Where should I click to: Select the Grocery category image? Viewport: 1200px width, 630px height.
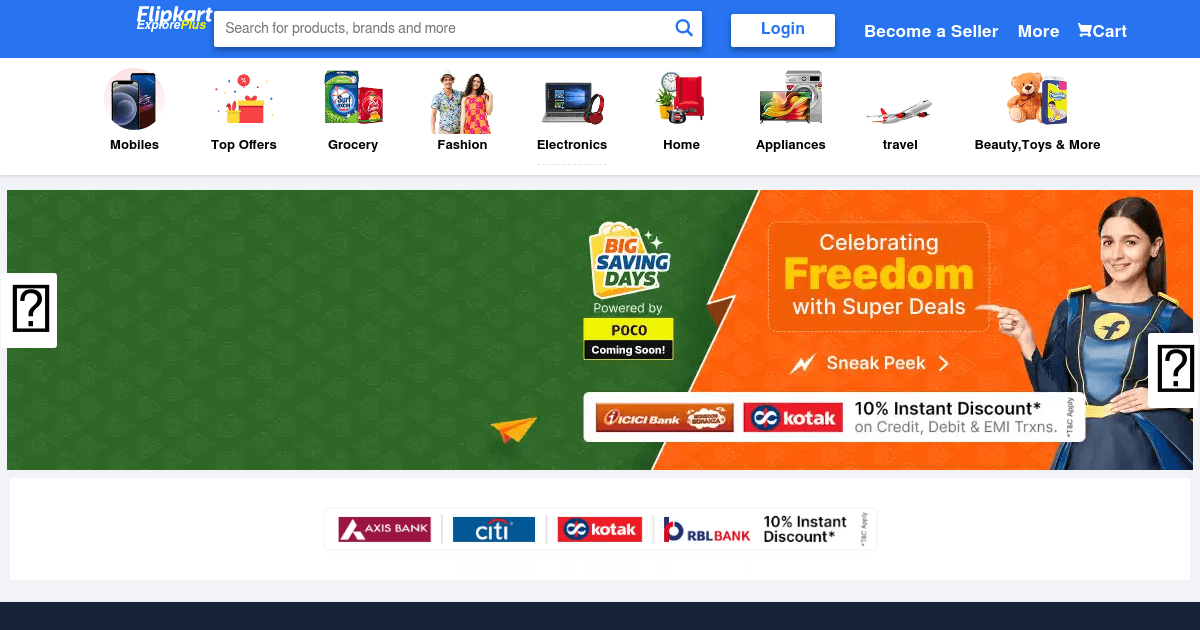tap(353, 98)
